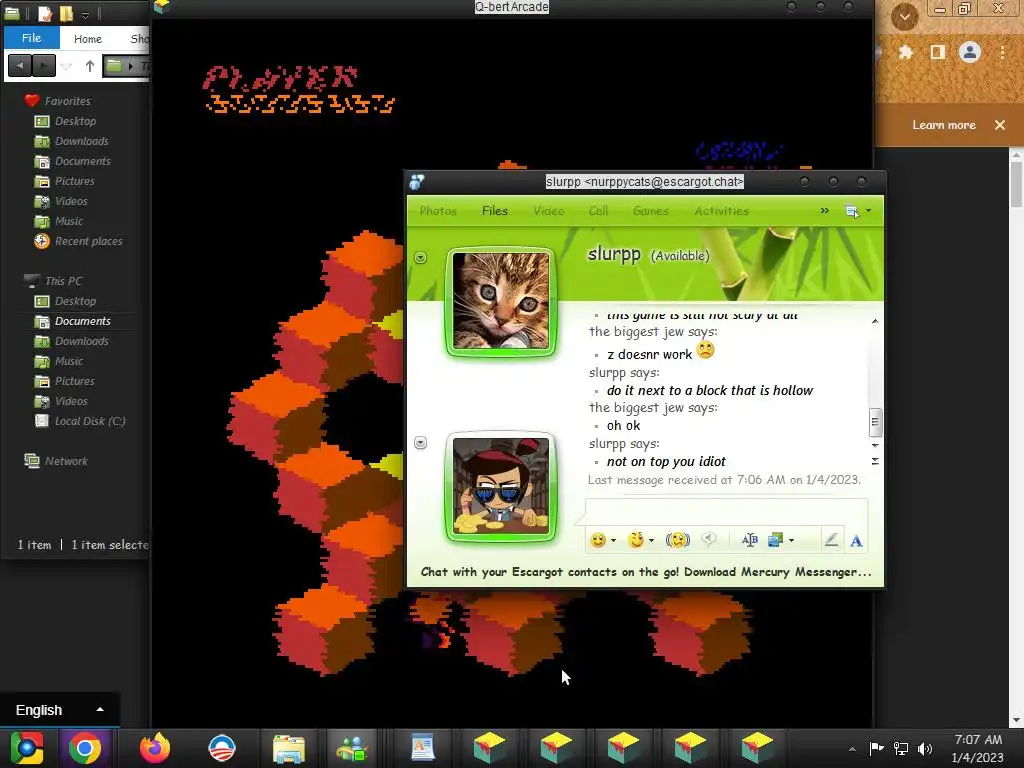This screenshot has height=768, width=1024.
Task: Open the Video tab in chat window
Action: coord(549,211)
